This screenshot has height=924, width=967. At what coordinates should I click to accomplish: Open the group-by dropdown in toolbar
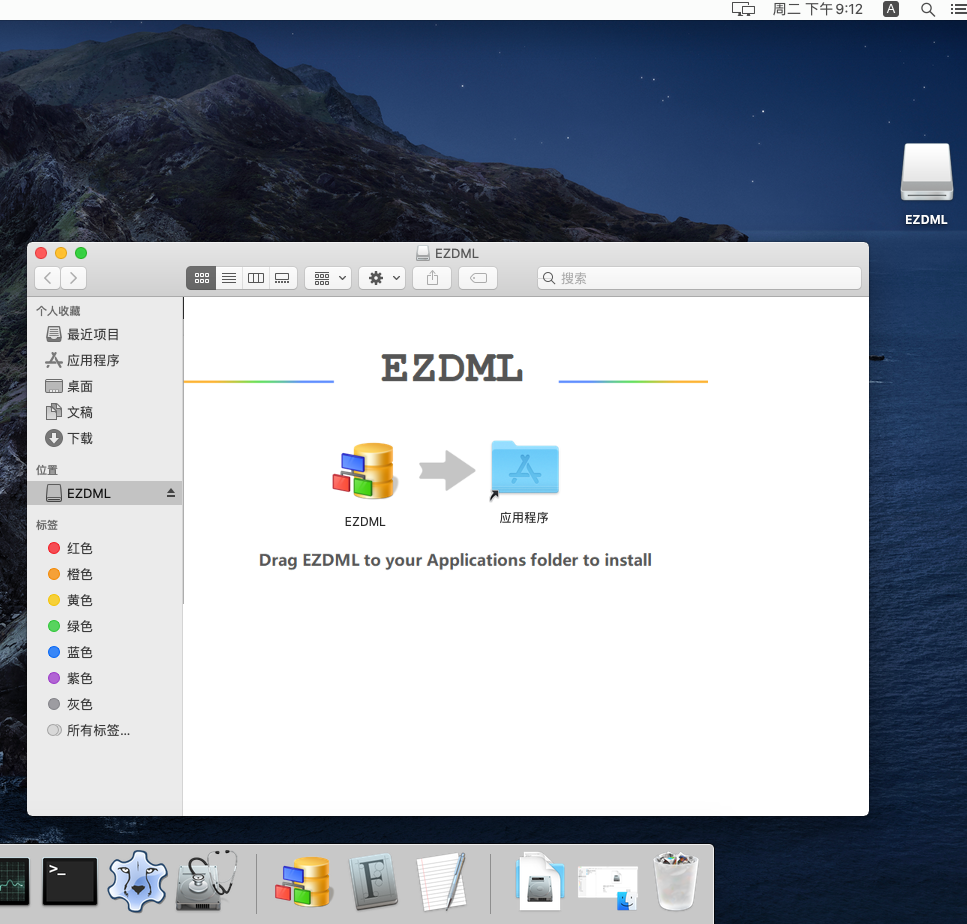tap(328, 278)
